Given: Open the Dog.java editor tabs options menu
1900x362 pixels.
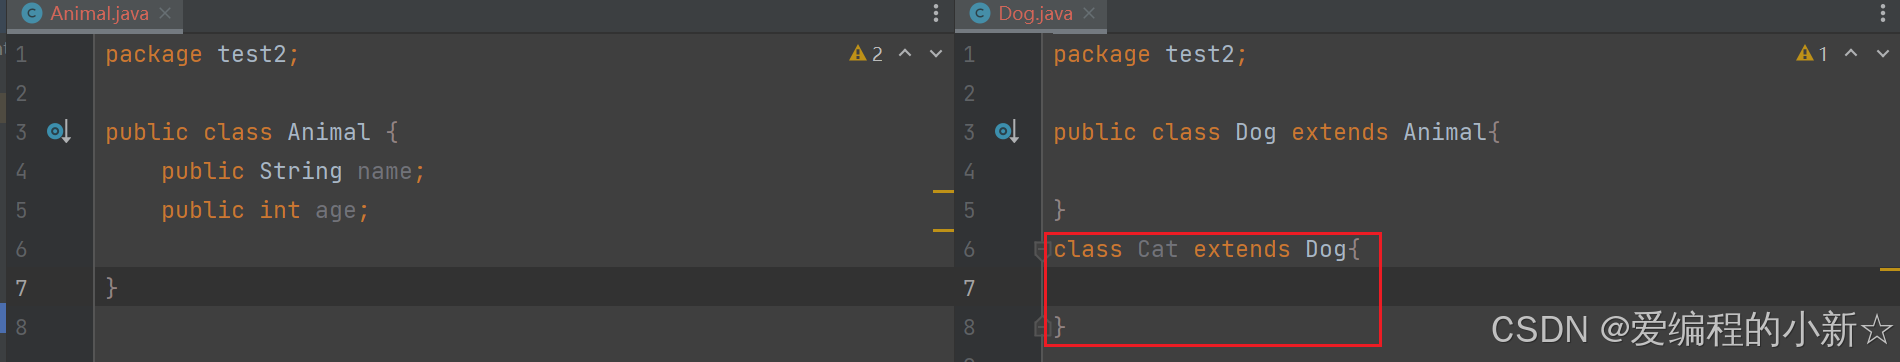Looking at the screenshot, I should point(1883,13).
